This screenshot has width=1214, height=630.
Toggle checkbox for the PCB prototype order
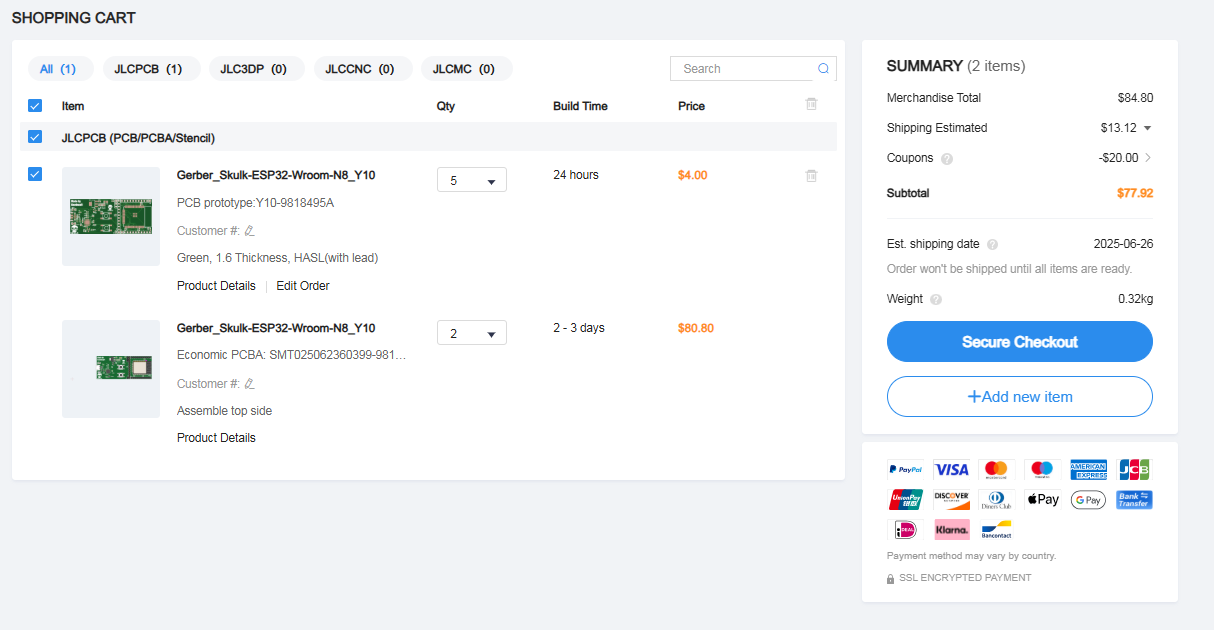[x=35, y=175]
